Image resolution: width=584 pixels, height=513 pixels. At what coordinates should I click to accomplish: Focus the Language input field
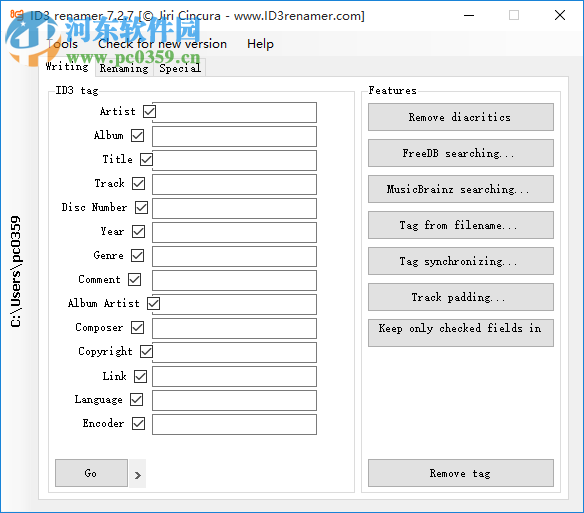[x=234, y=400]
